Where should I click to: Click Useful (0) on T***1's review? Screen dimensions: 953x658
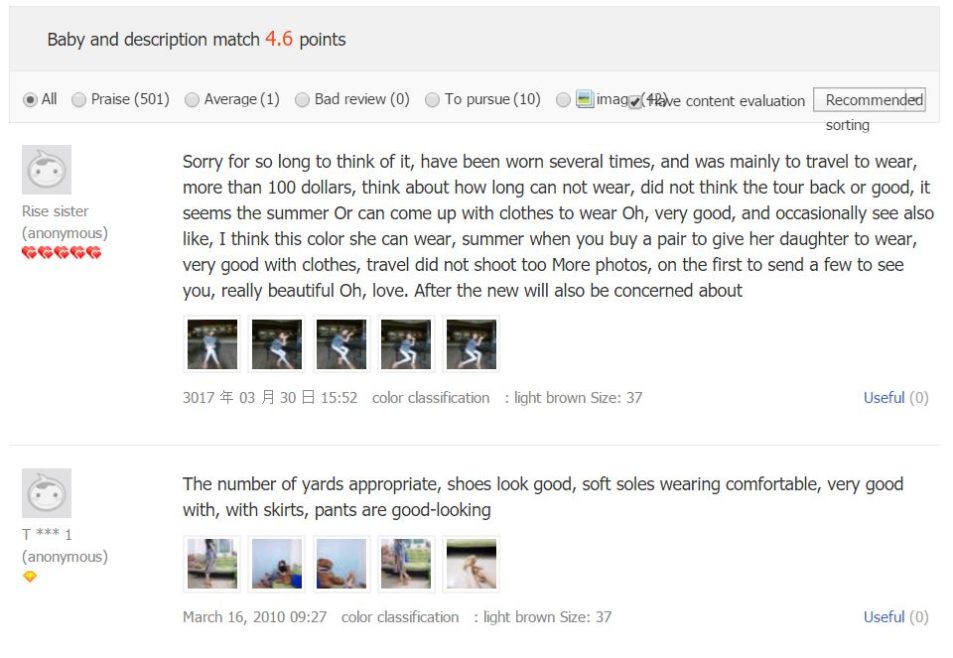[x=884, y=617]
